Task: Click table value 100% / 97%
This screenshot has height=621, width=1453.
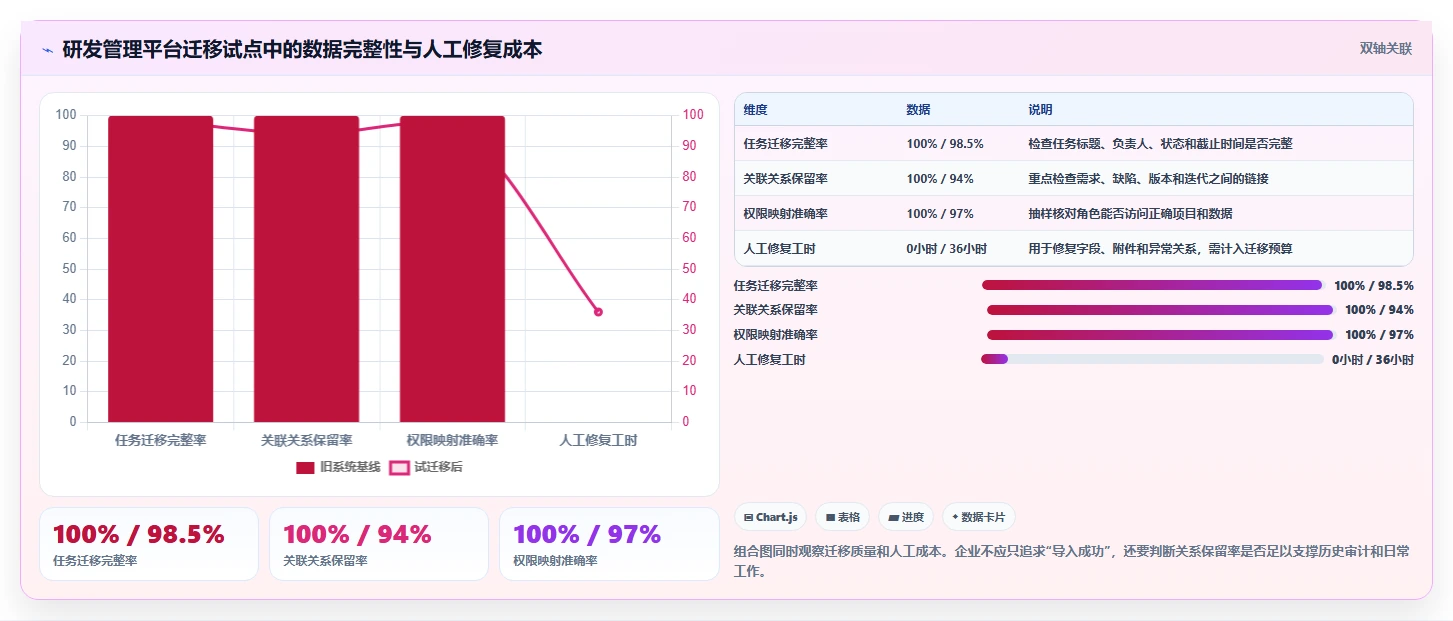Action: click(x=940, y=213)
